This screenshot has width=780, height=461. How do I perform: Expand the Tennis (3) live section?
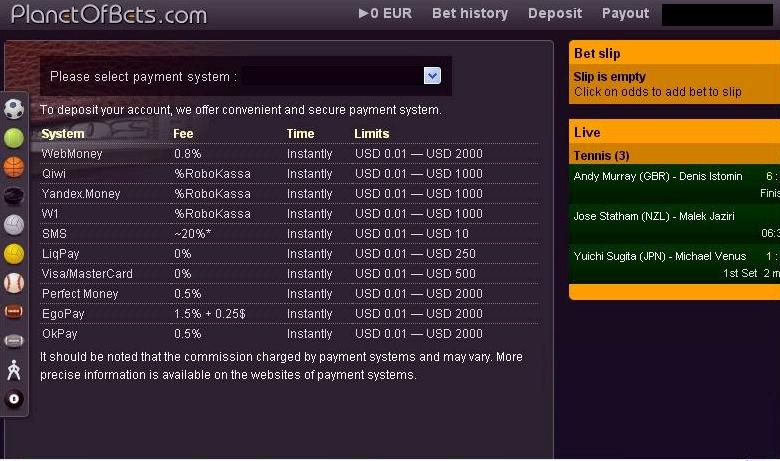[674, 156]
